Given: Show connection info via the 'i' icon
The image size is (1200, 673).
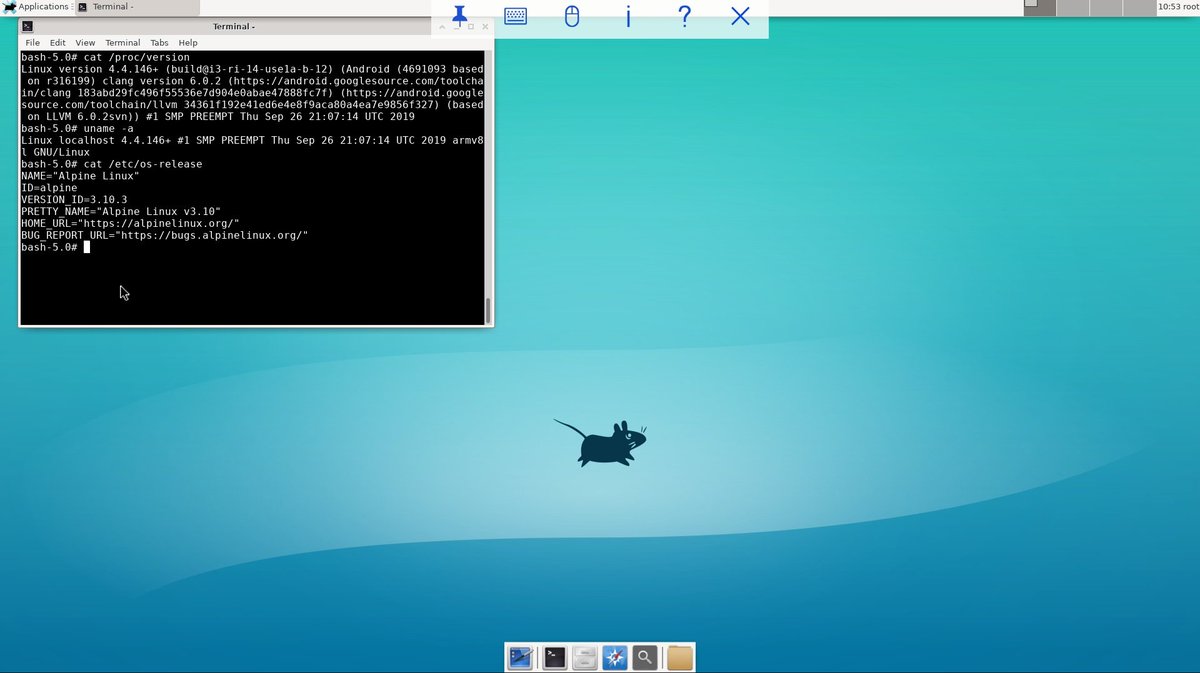Looking at the screenshot, I should pyautogui.click(x=628, y=16).
